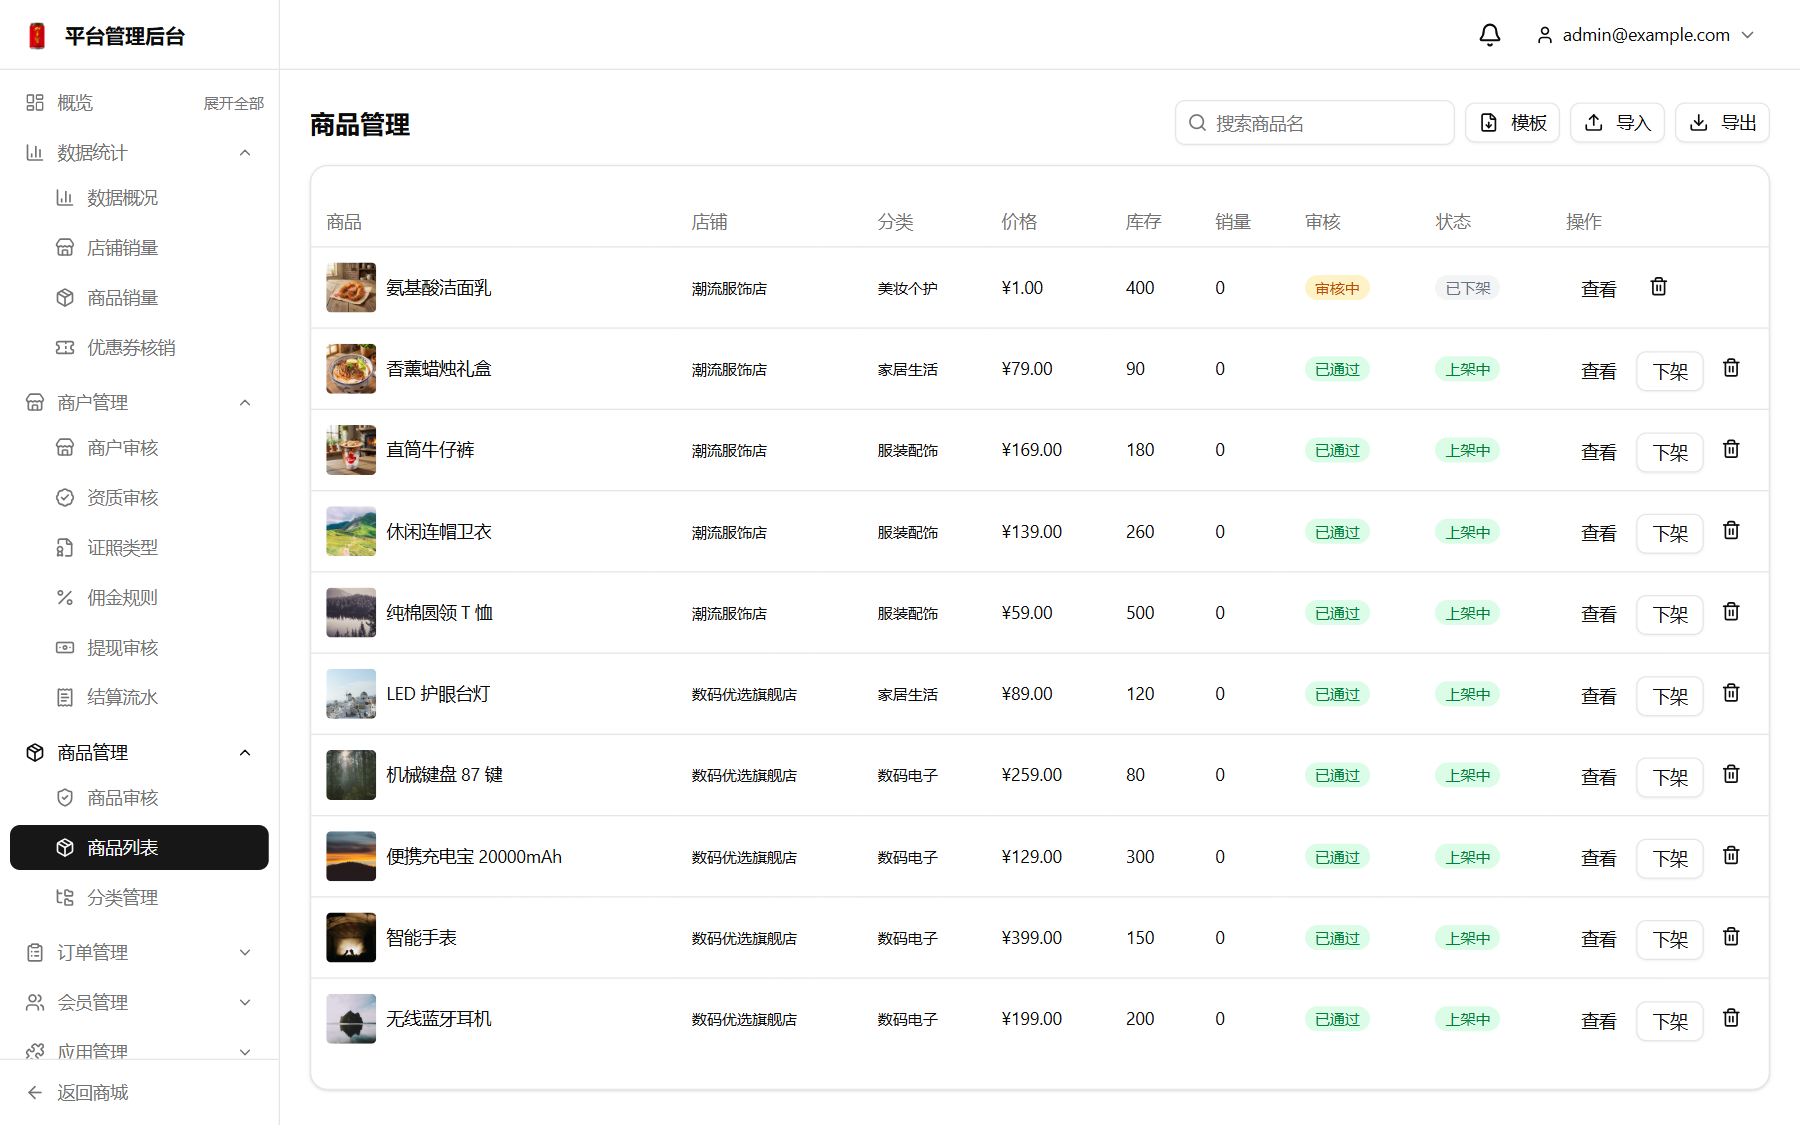The width and height of the screenshot is (1800, 1125).
Task: Click the user avatar icon beside admin email
Action: (x=1545, y=35)
